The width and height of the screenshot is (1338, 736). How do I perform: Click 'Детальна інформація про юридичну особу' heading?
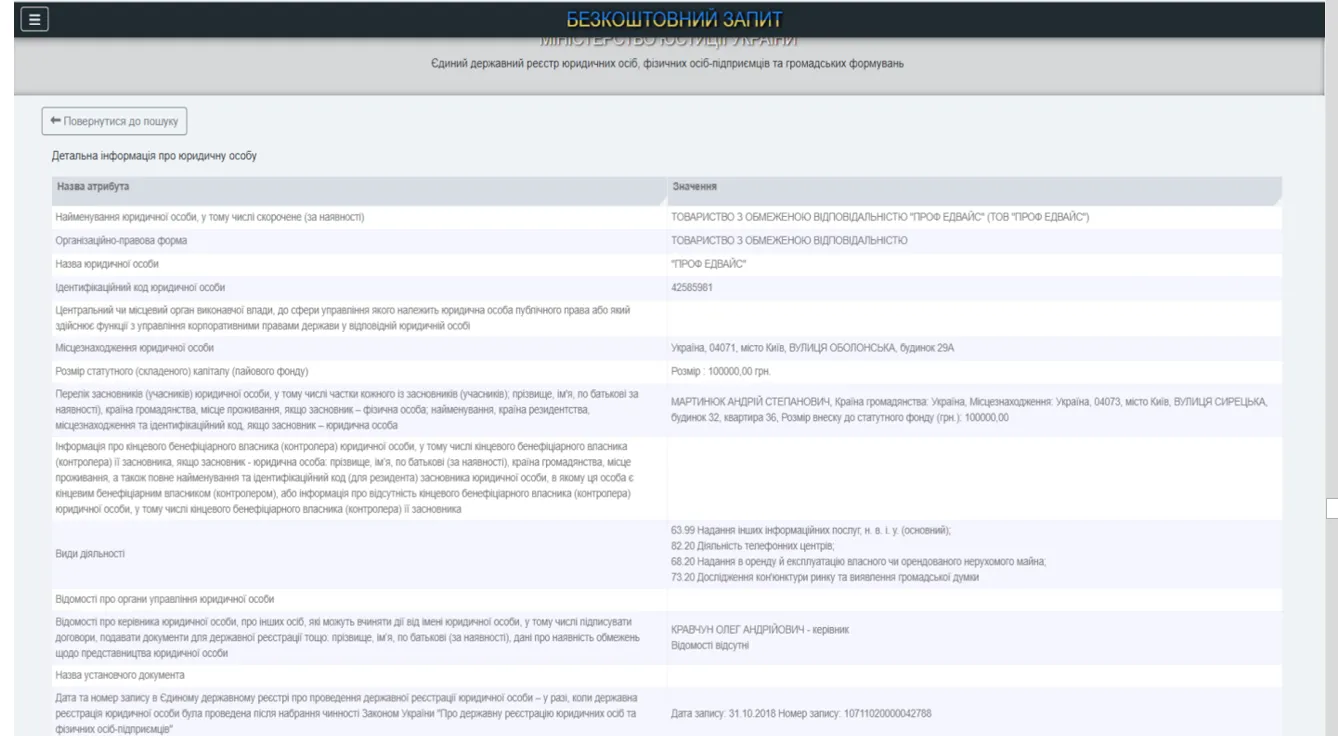[x=155, y=157]
